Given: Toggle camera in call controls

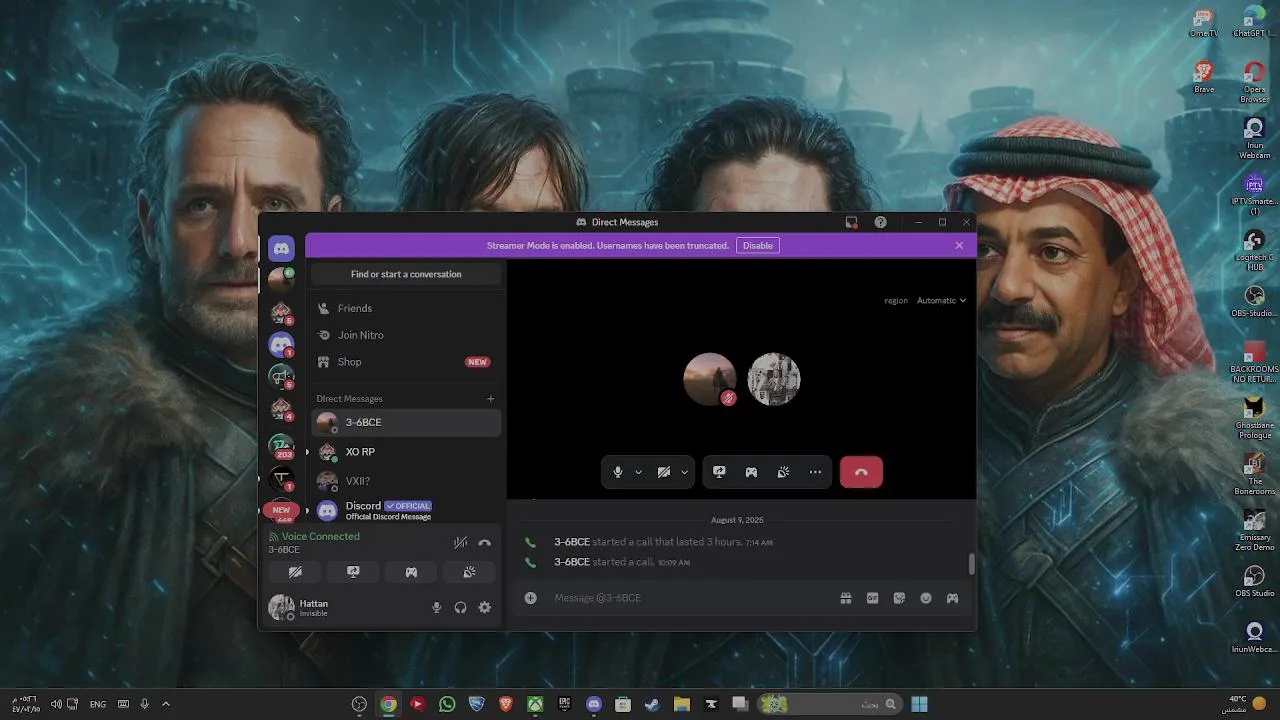Looking at the screenshot, I should 663,472.
